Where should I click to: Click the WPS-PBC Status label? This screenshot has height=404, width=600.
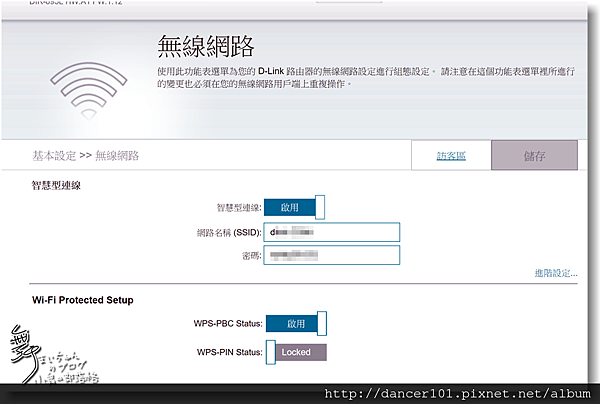228,324
